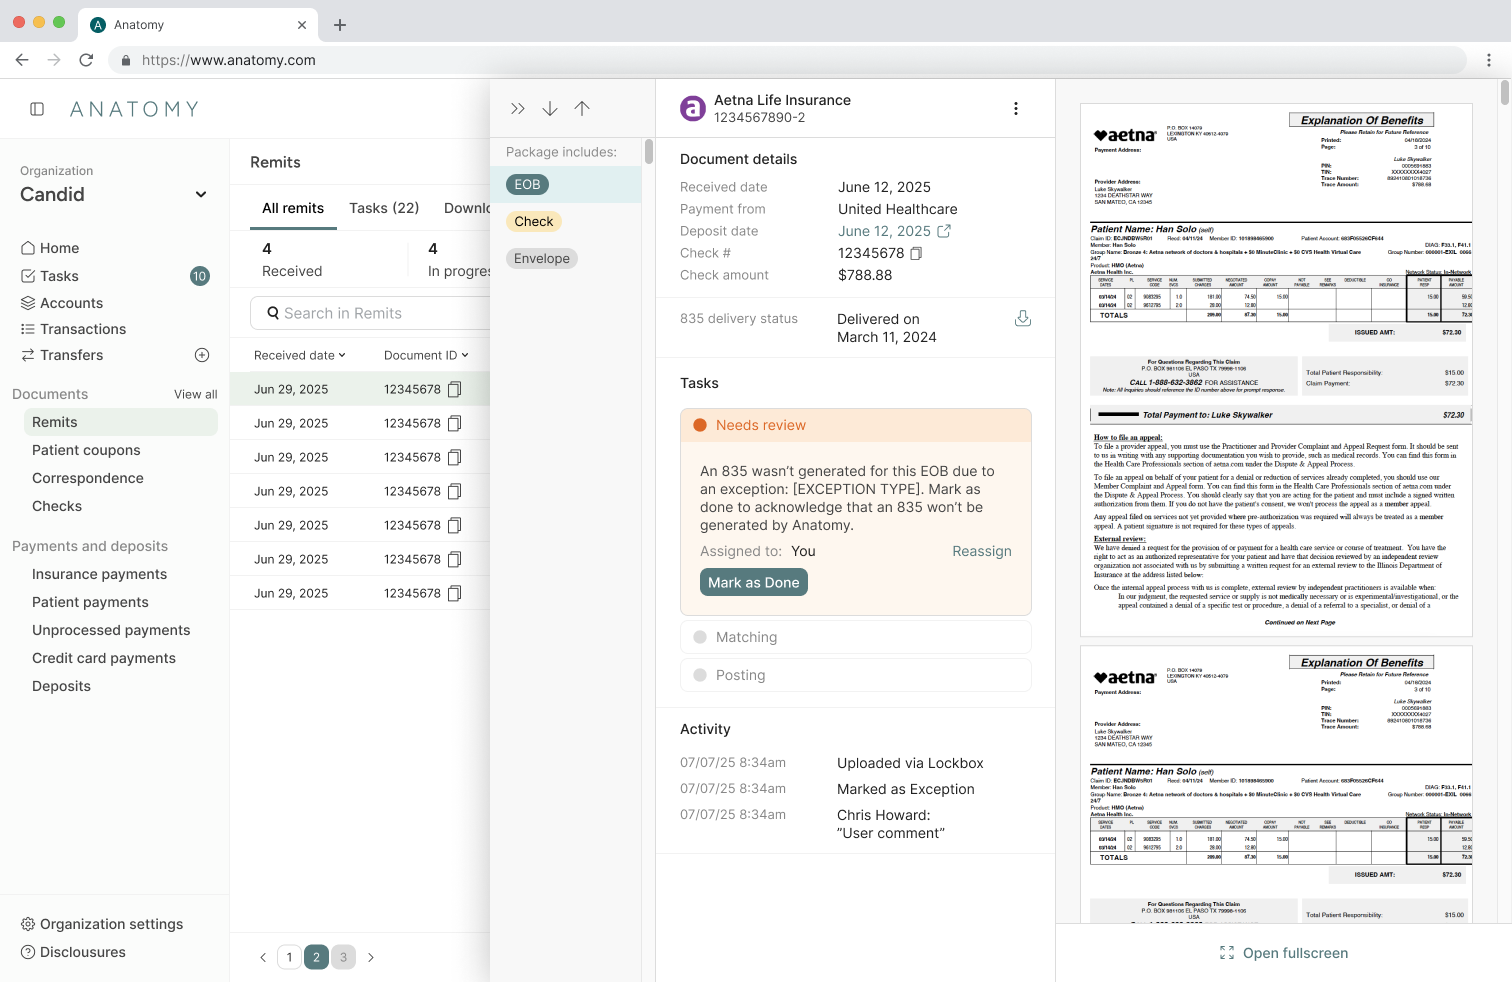The height and width of the screenshot is (982, 1512).
Task: Open the browser three-dot menu
Action: [x=1489, y=60]
